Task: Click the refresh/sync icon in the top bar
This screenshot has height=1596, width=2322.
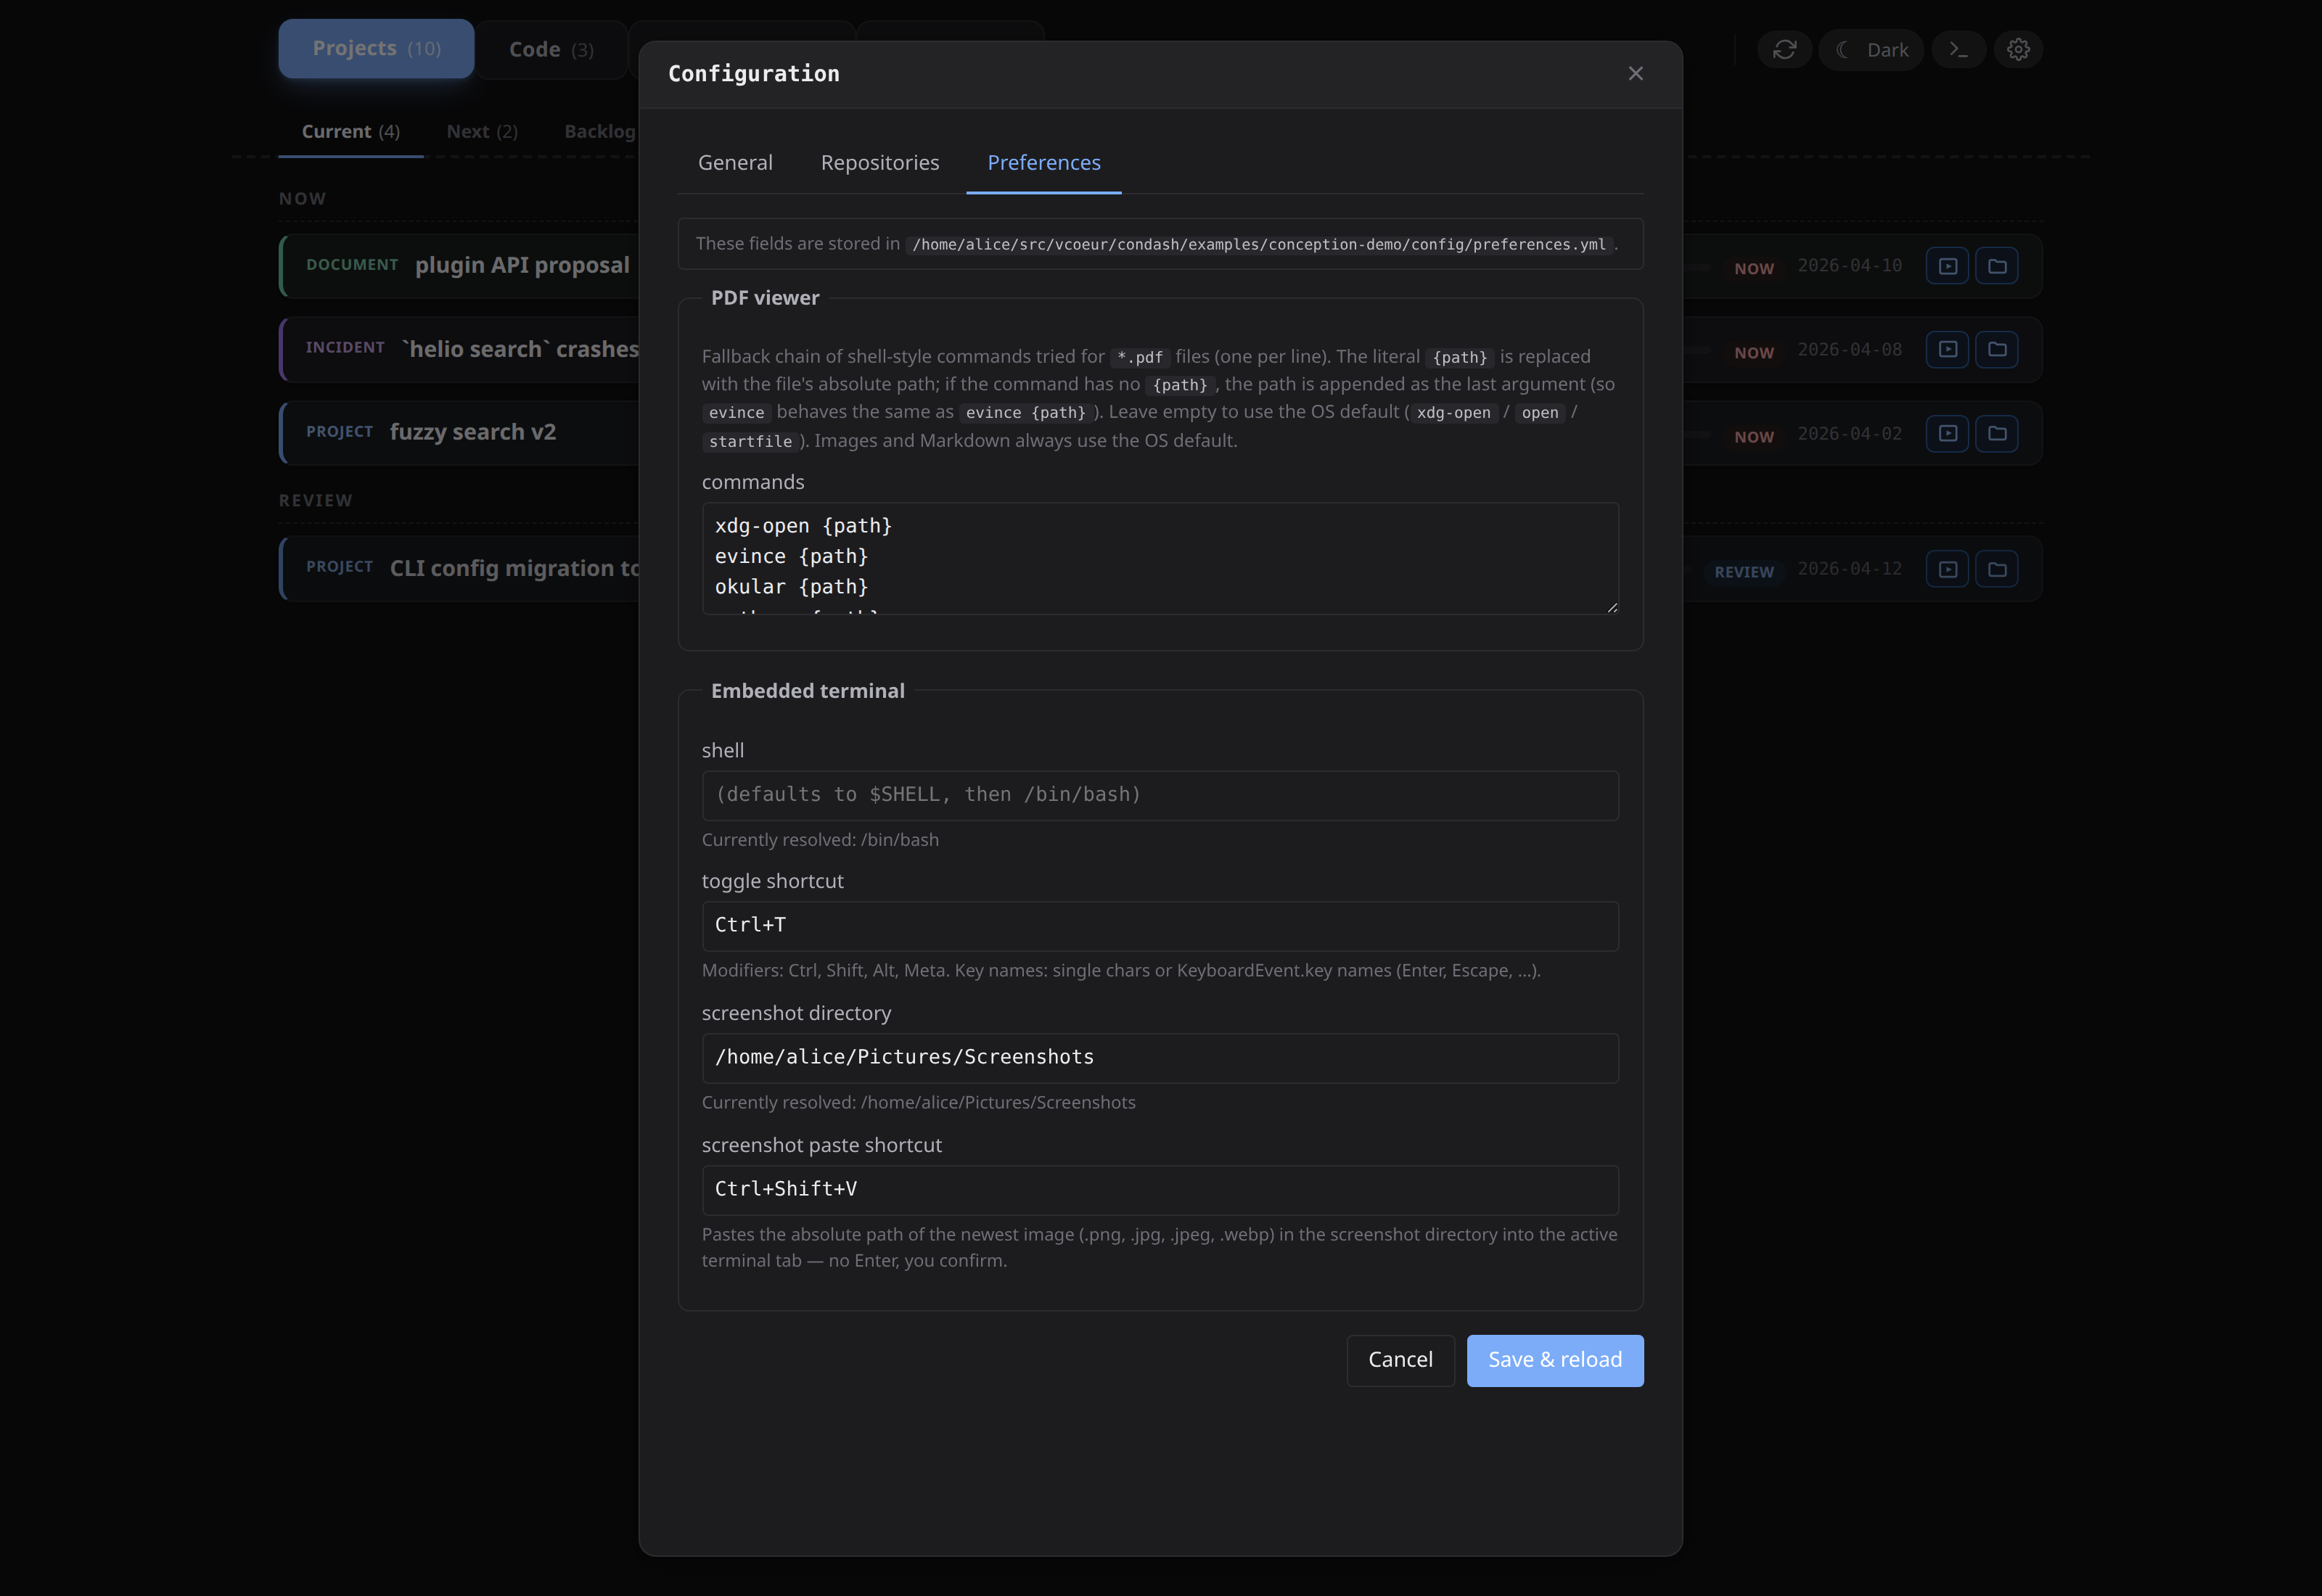Action: (1784, 49)
